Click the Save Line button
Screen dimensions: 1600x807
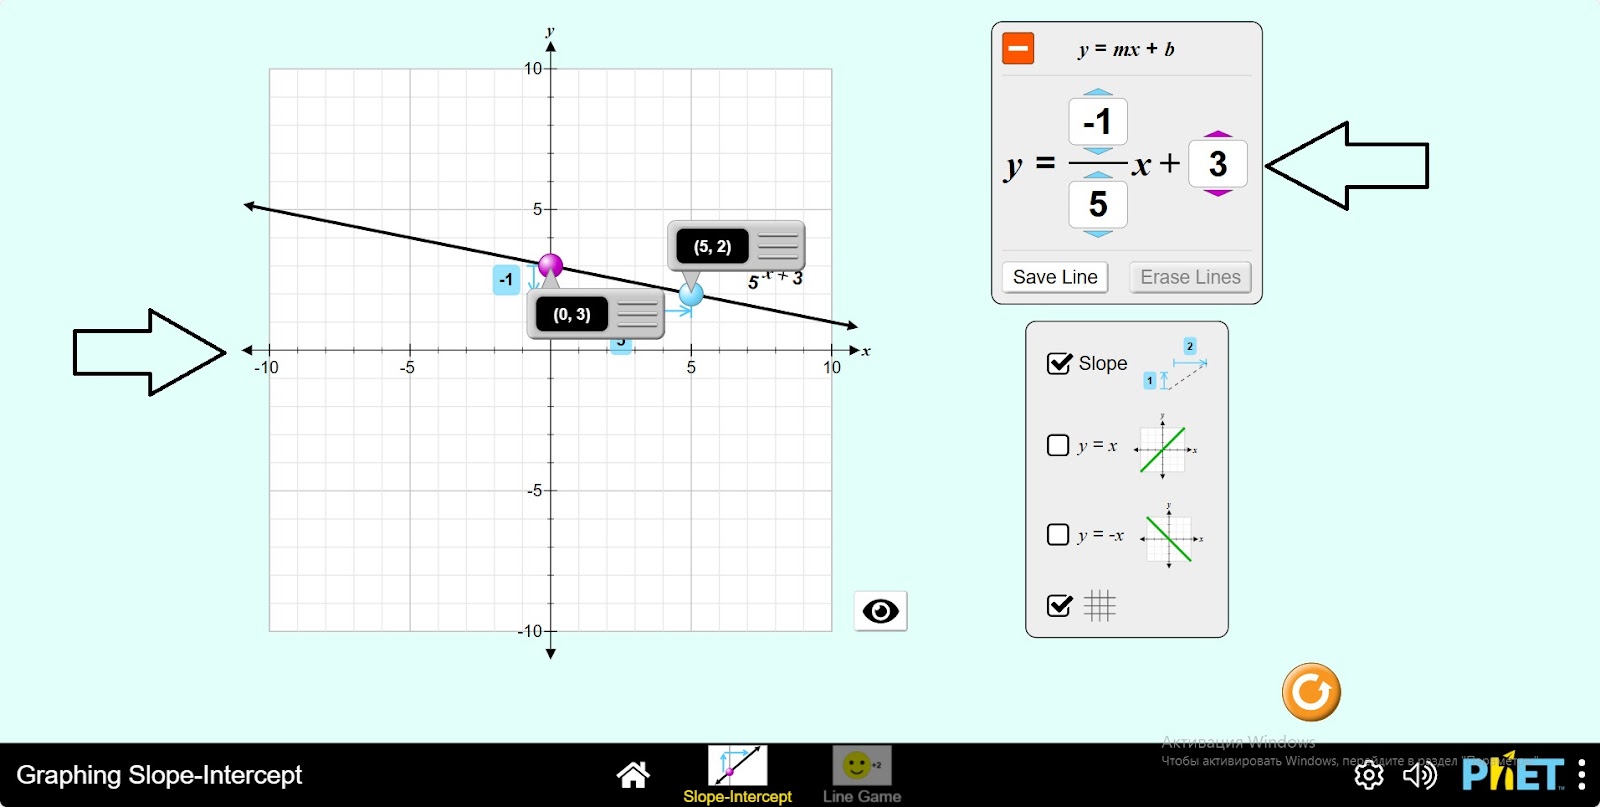click(1055, 277)
